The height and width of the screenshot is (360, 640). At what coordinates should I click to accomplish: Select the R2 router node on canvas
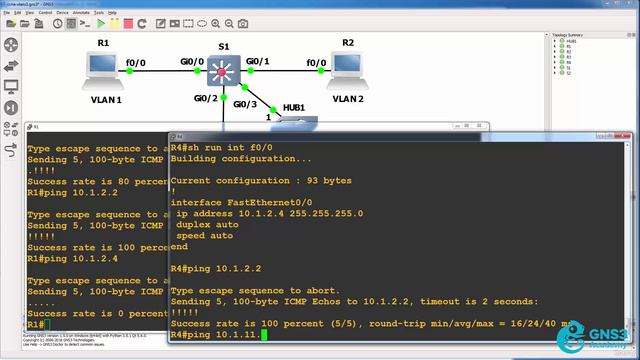coord(347,70)
